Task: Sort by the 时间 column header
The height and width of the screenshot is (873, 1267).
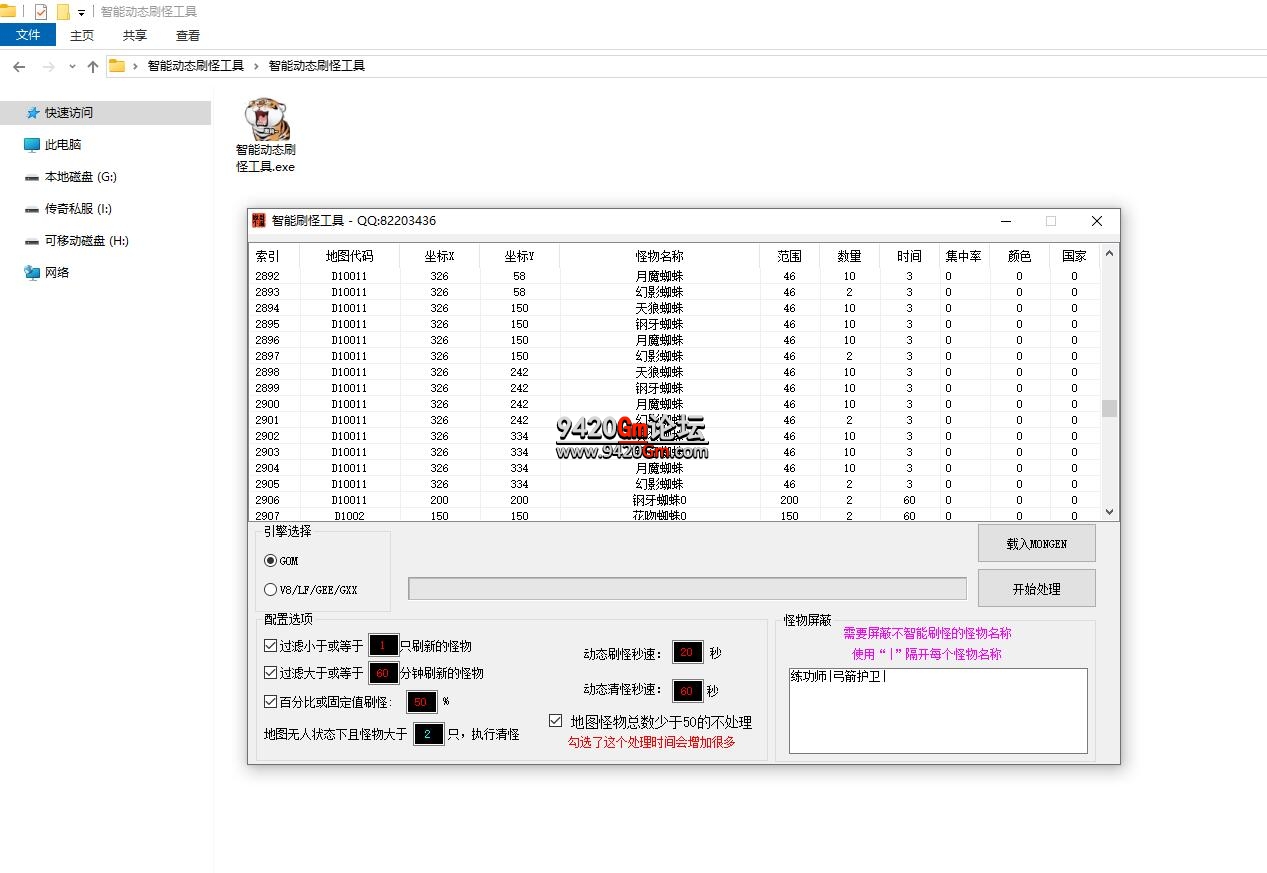Action: coord(909,257)
